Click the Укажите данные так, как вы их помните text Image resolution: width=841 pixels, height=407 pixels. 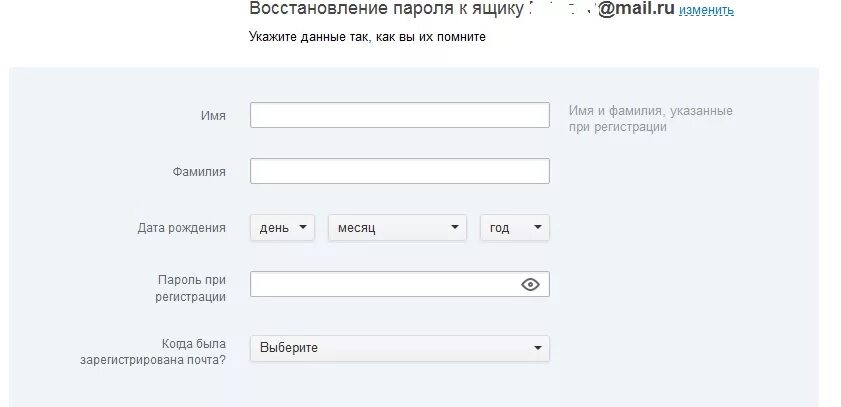tap(367, 36)
